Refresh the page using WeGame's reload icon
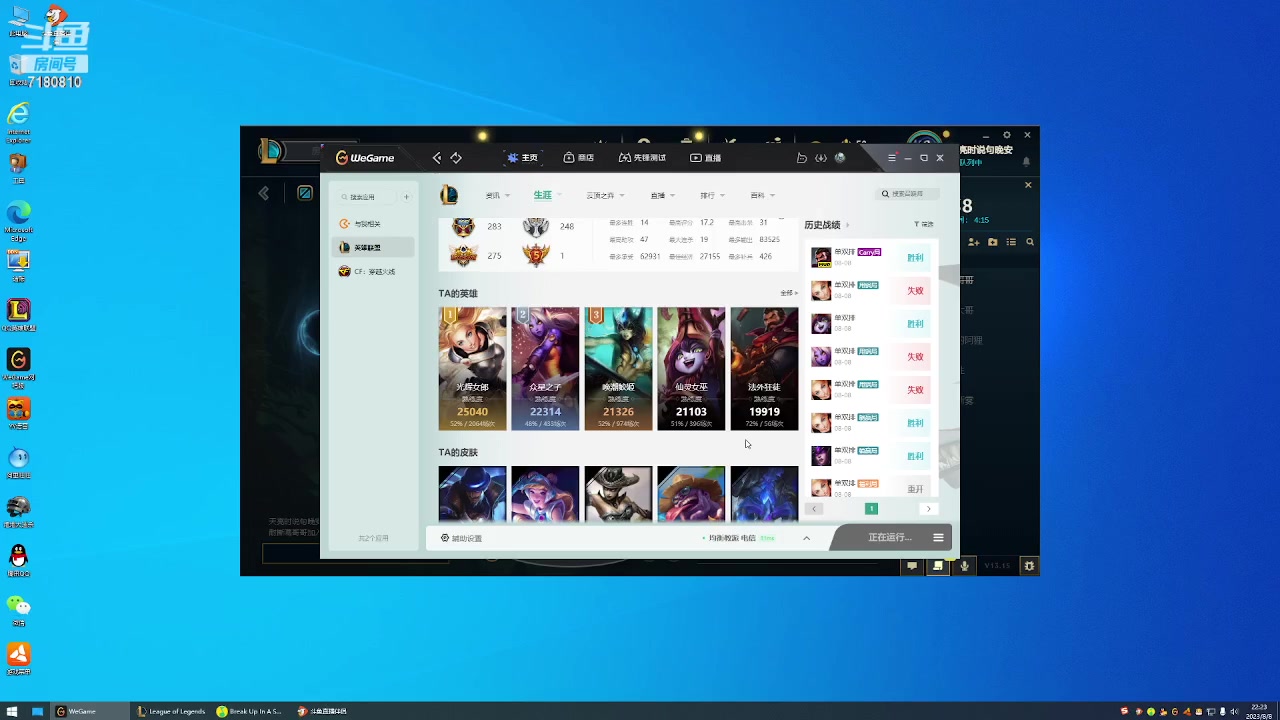The width and height of the screenshot is (1280, 720). tap(456, 158)
